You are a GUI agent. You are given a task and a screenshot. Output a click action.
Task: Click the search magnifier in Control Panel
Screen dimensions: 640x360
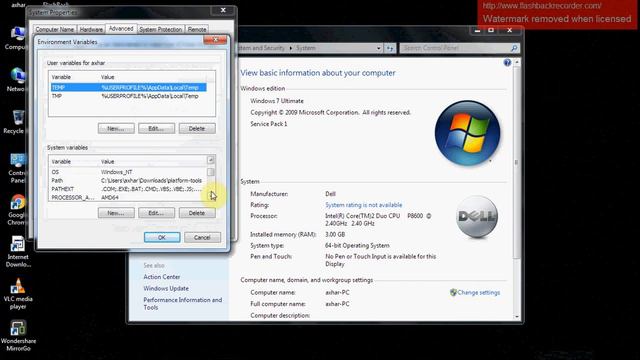[x=514, y=48]
